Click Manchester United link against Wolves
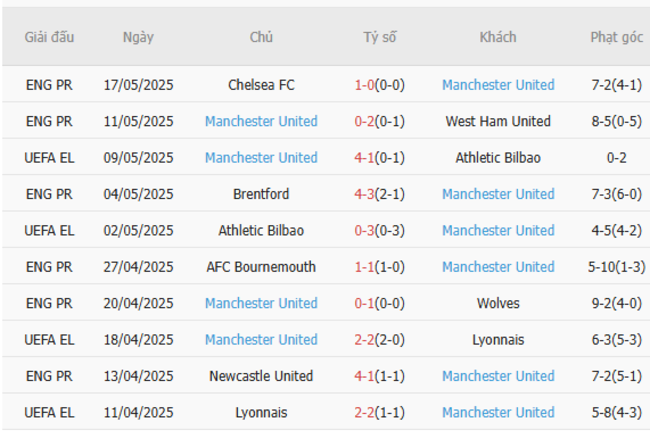Image resolution: width=650 pixels, height=447 pixels. (x=261, y=303)
